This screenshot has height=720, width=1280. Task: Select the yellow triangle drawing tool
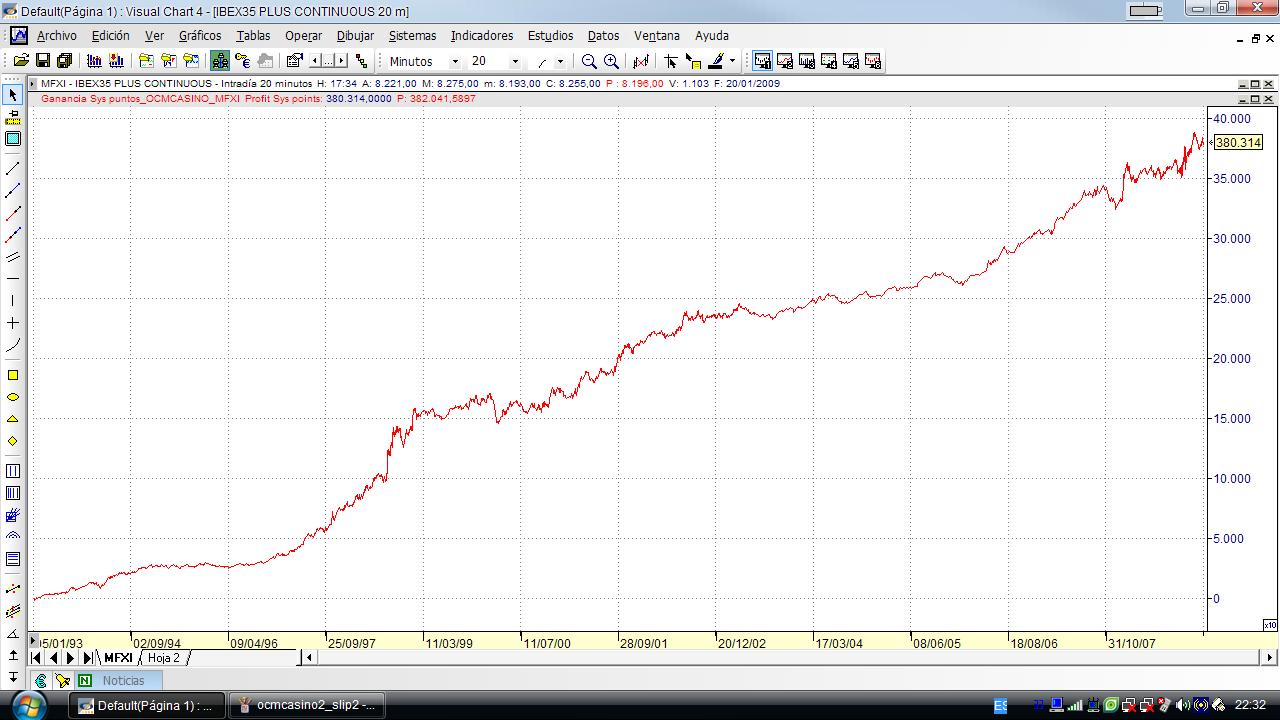click(13, 419)
